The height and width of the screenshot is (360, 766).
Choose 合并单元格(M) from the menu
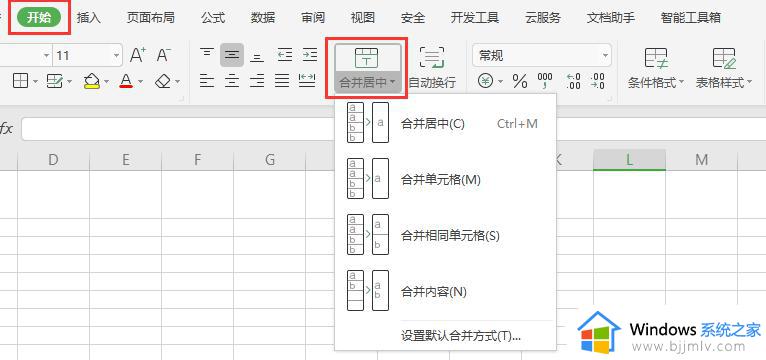[445, 180]
